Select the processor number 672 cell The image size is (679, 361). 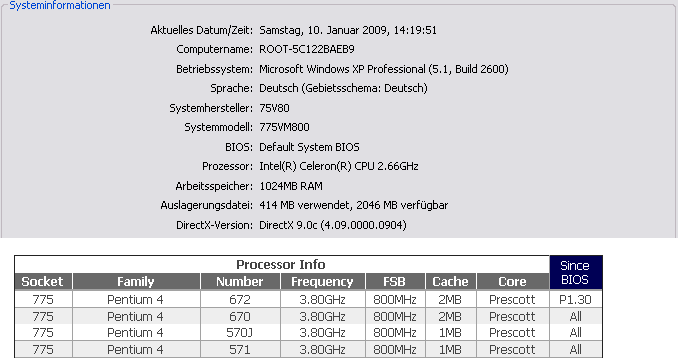click(x=240, y=300)
